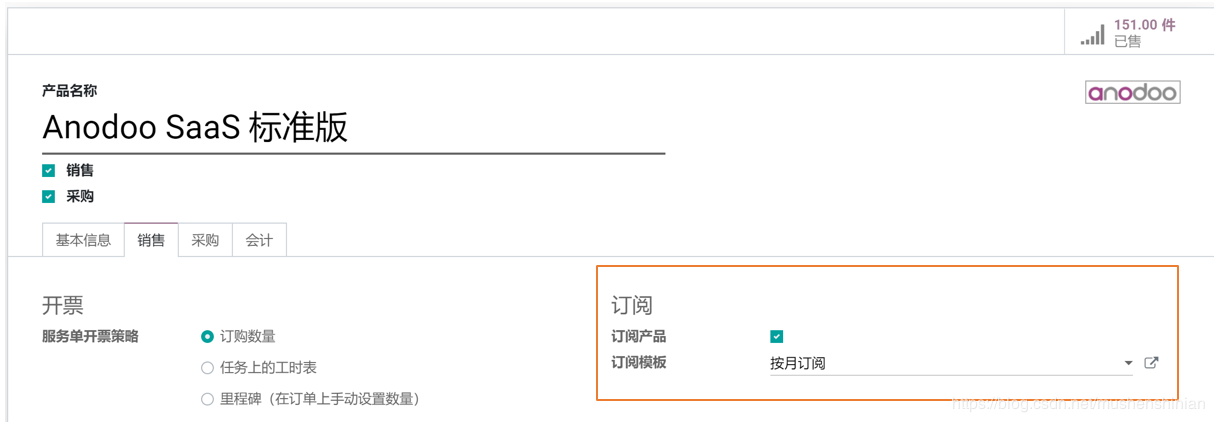Click the 订阅模板 field label
Viewport: 1214px width, 422px height.
tap(638, 362)
